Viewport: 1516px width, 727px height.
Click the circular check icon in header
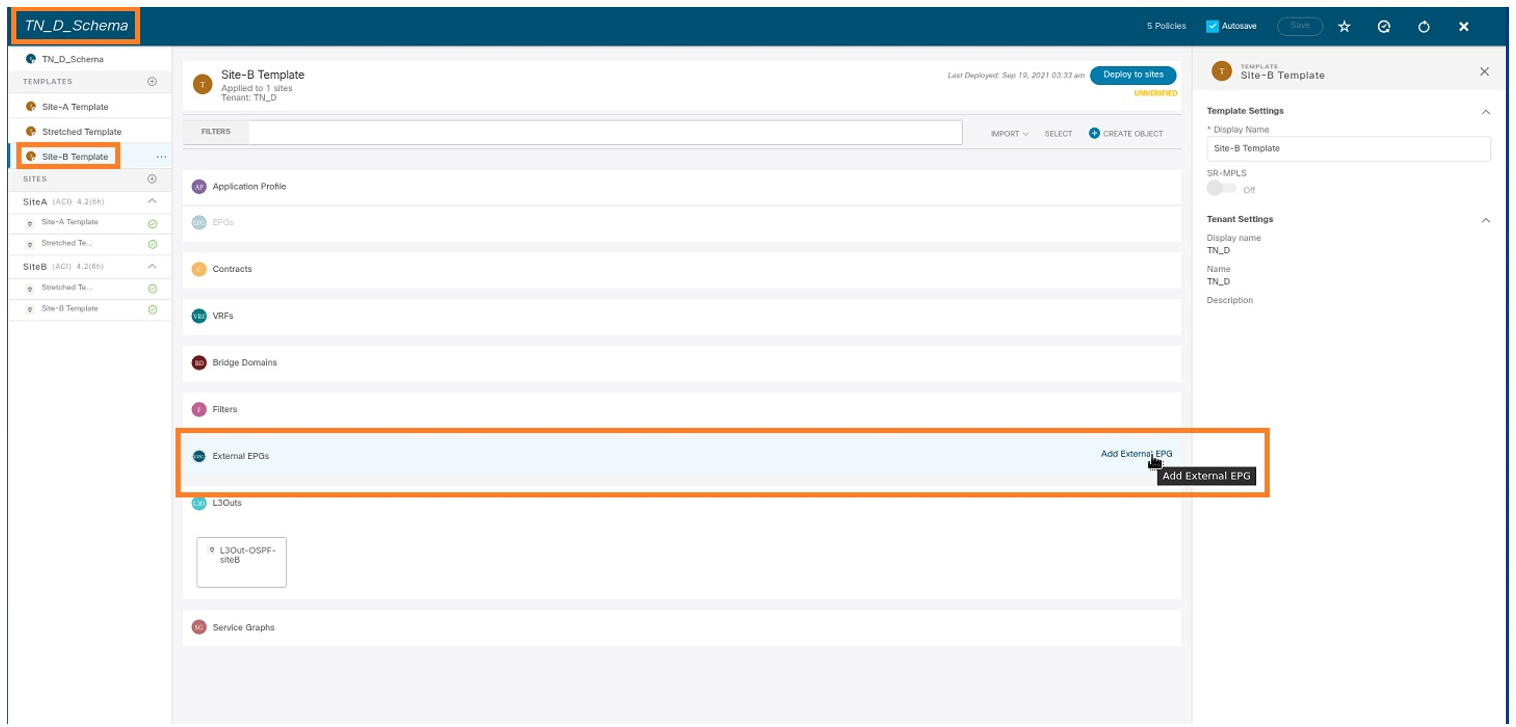pos(1384,27)
